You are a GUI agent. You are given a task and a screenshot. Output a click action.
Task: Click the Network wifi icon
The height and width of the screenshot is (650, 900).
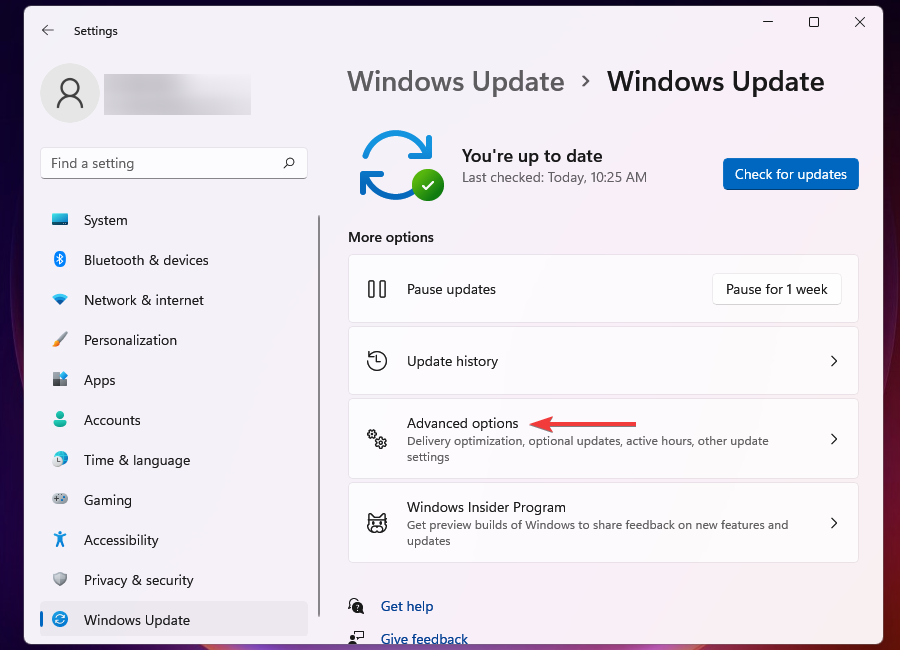pos(60,300)
